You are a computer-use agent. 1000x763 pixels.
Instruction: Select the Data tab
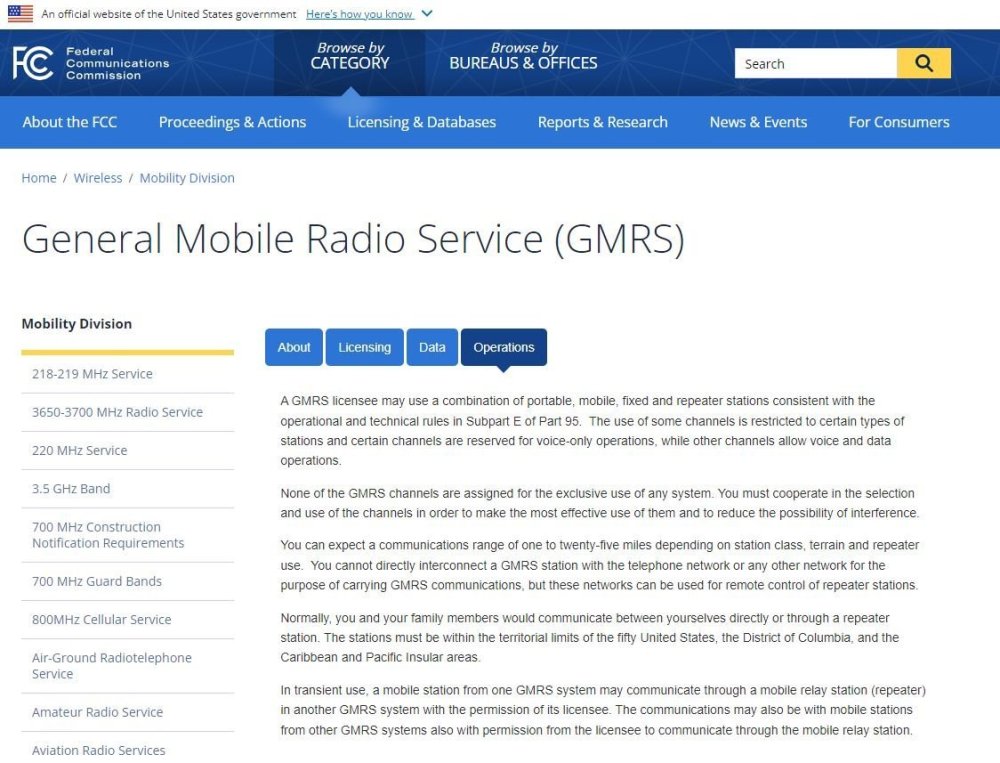point(432,347)
